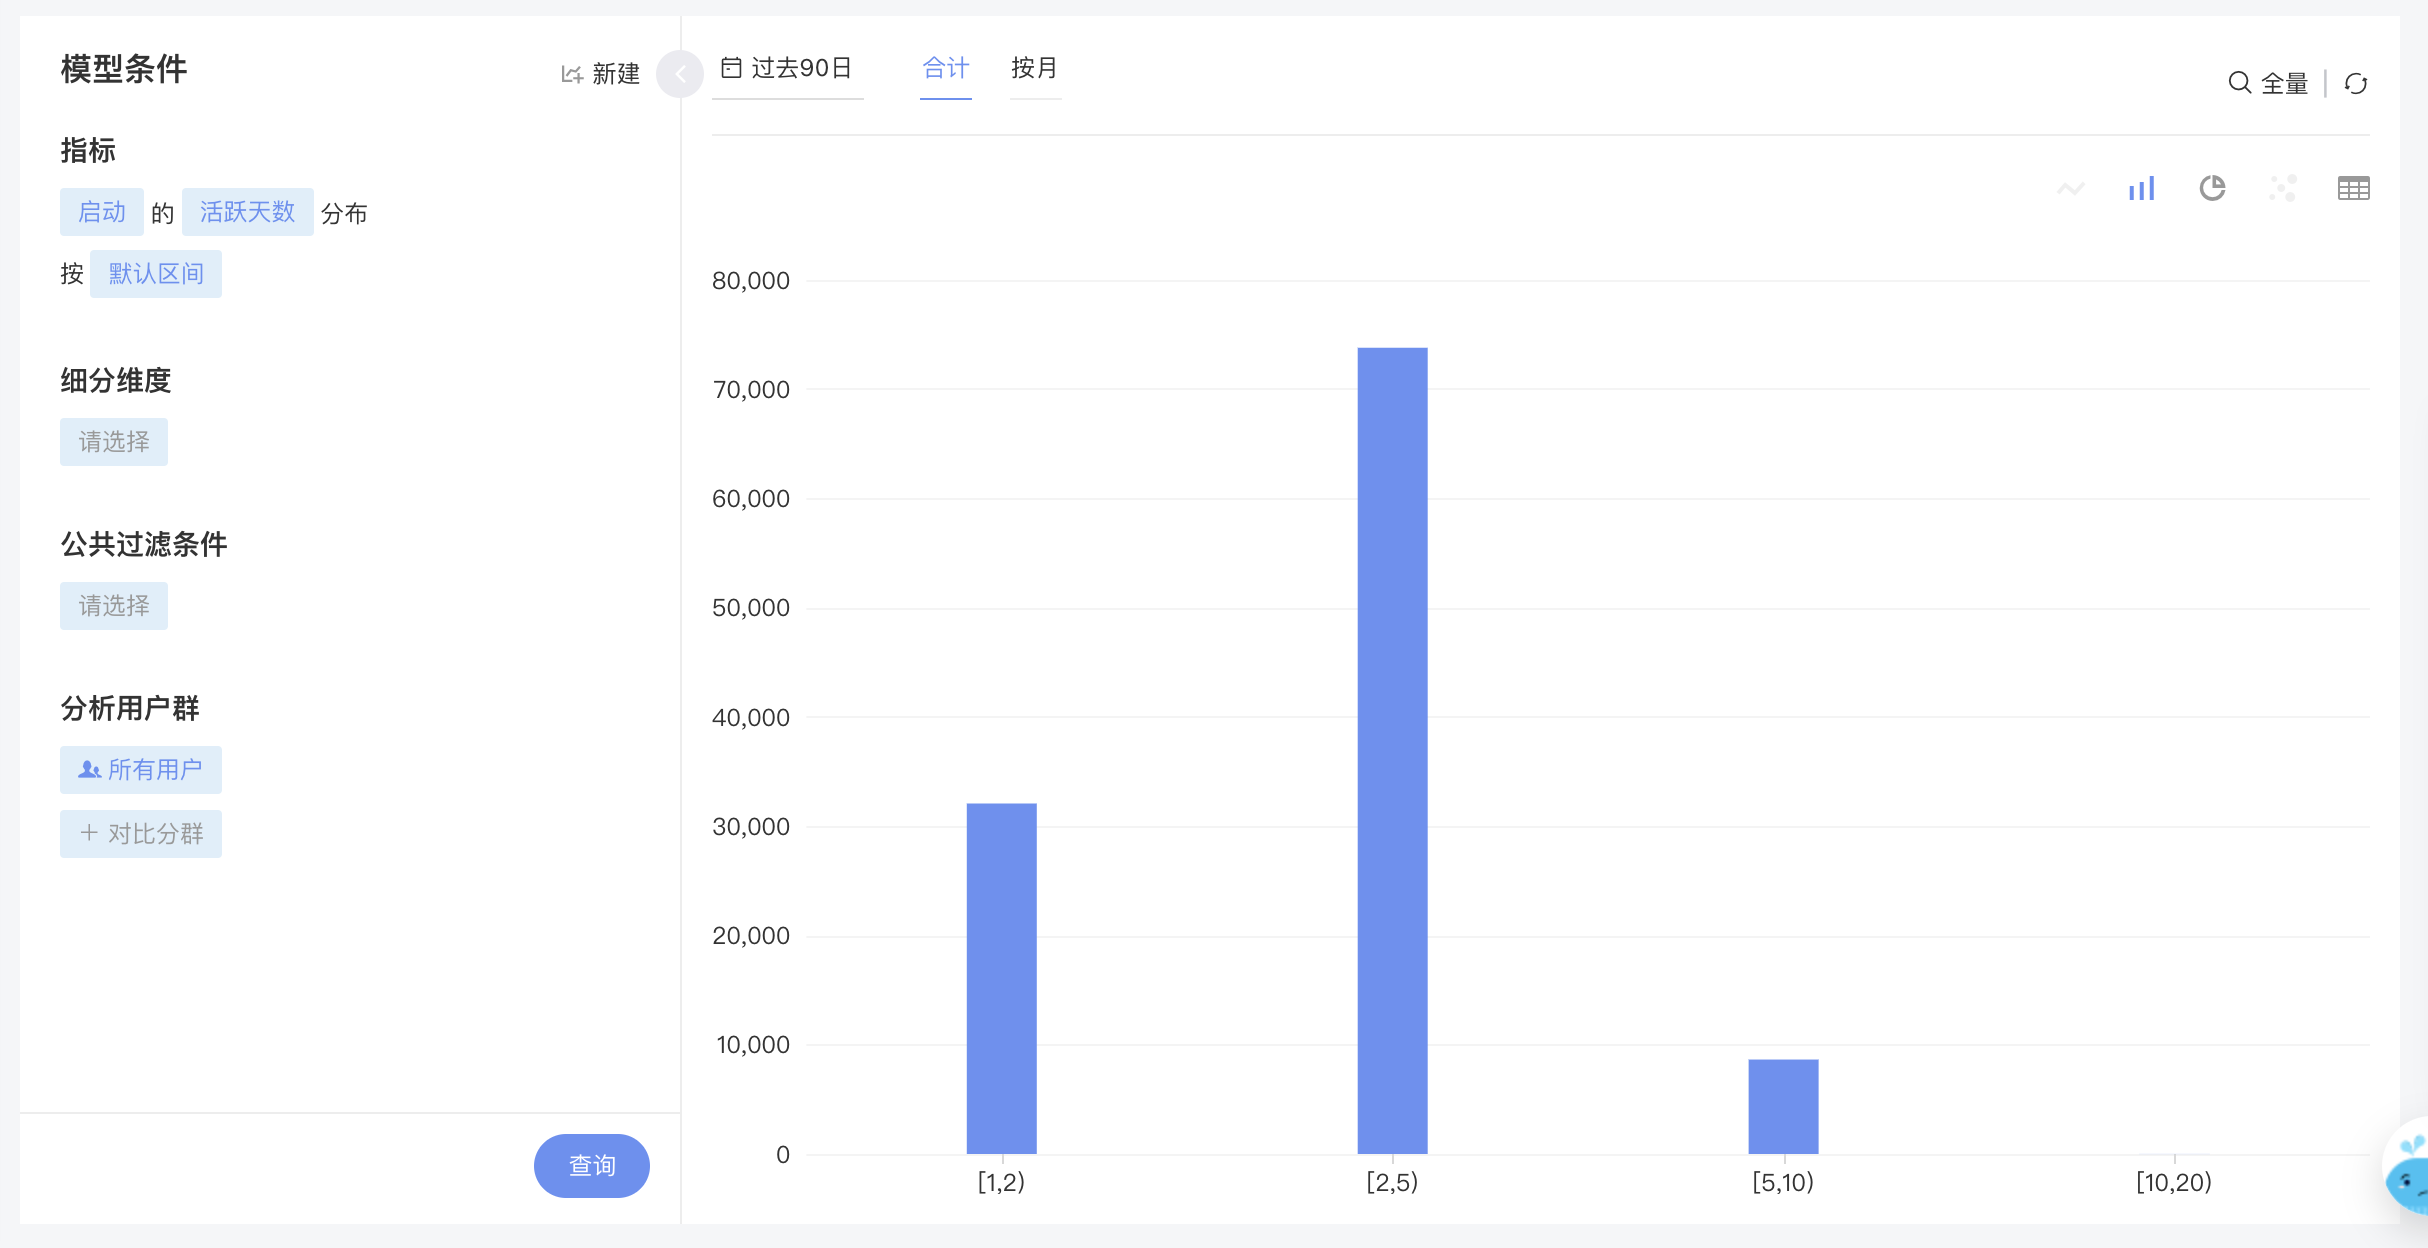Click the 查询 button
This screenshot has width=2428, height=1248.
pos(592,1166)
